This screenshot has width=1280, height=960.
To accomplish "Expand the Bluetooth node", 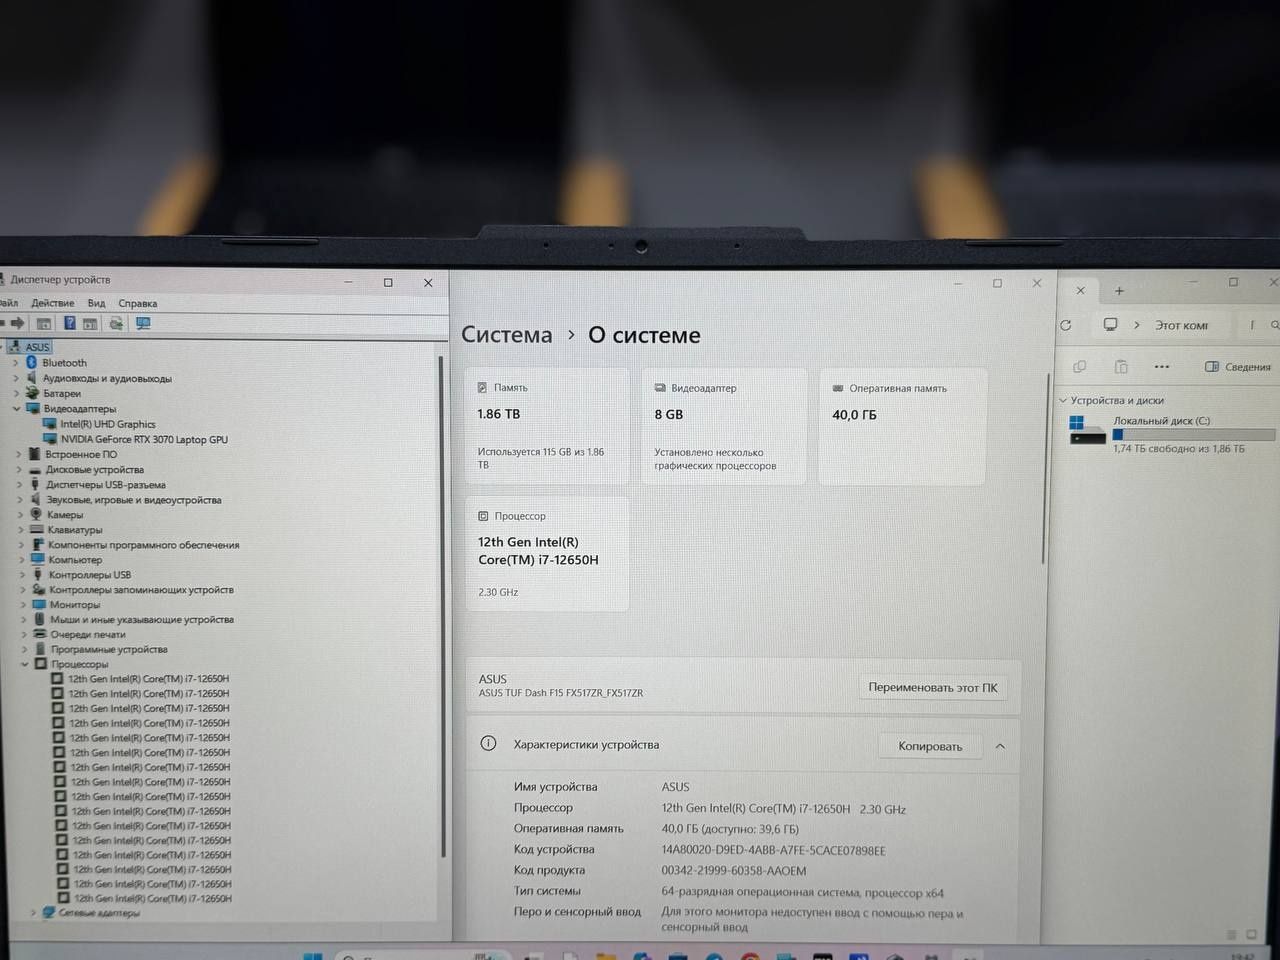I will point(16,363).
